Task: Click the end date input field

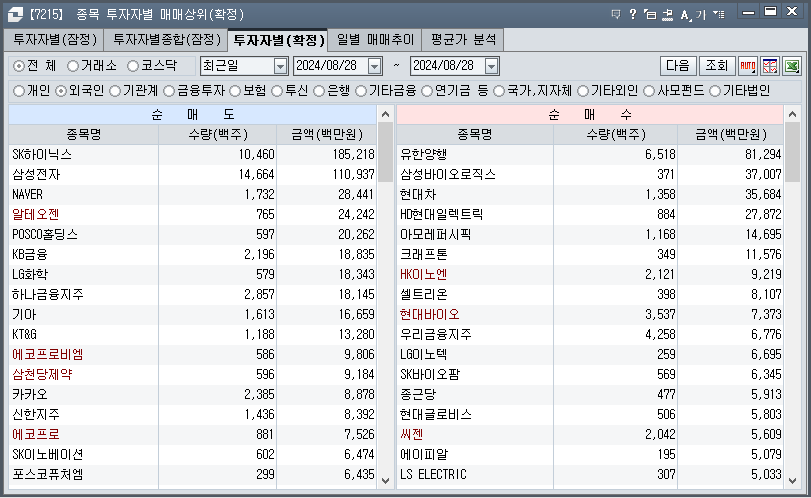Action: tap(448, 66)
